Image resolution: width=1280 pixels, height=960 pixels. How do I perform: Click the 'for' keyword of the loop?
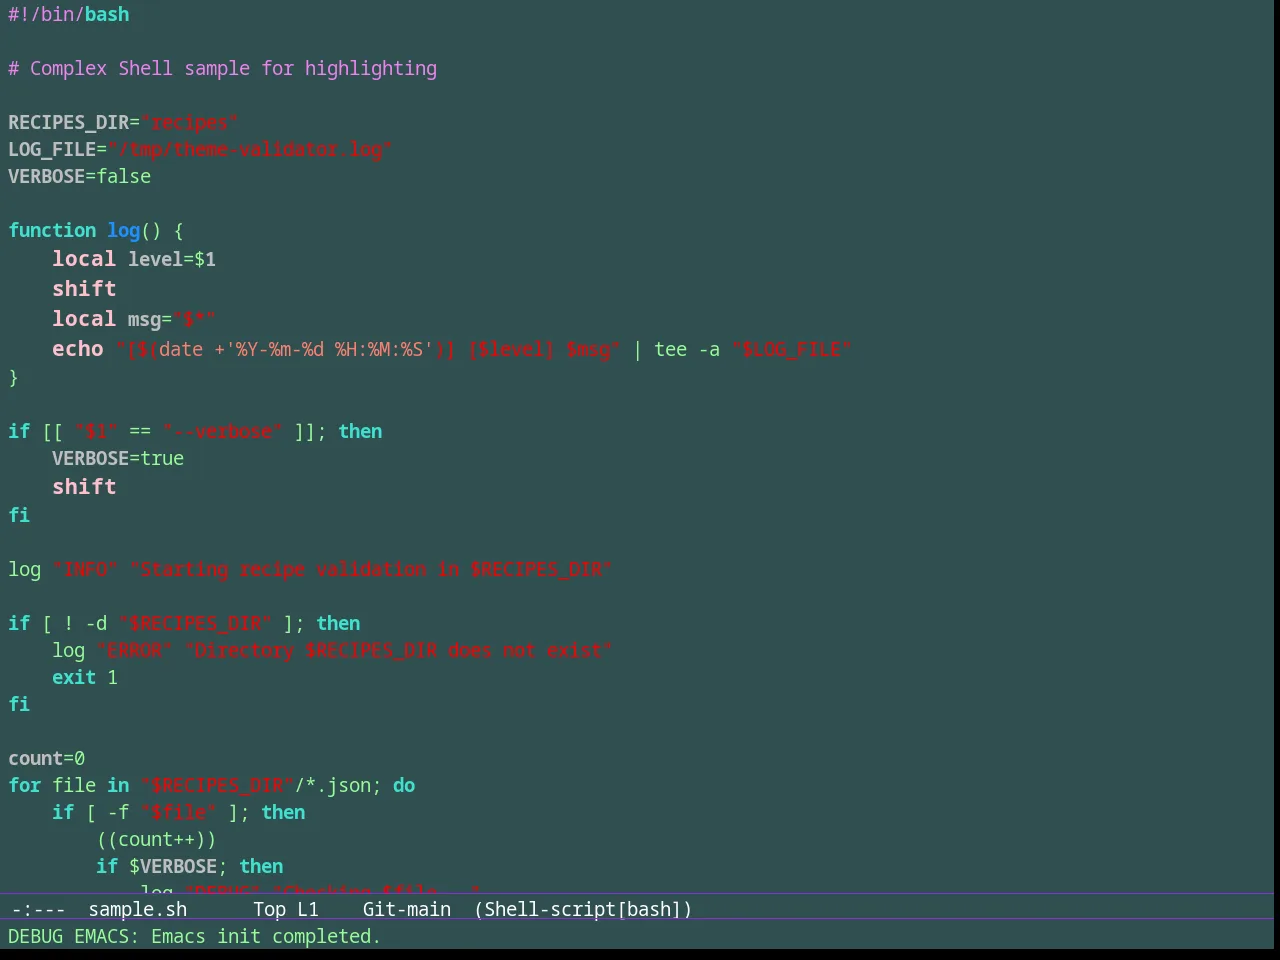25,785
